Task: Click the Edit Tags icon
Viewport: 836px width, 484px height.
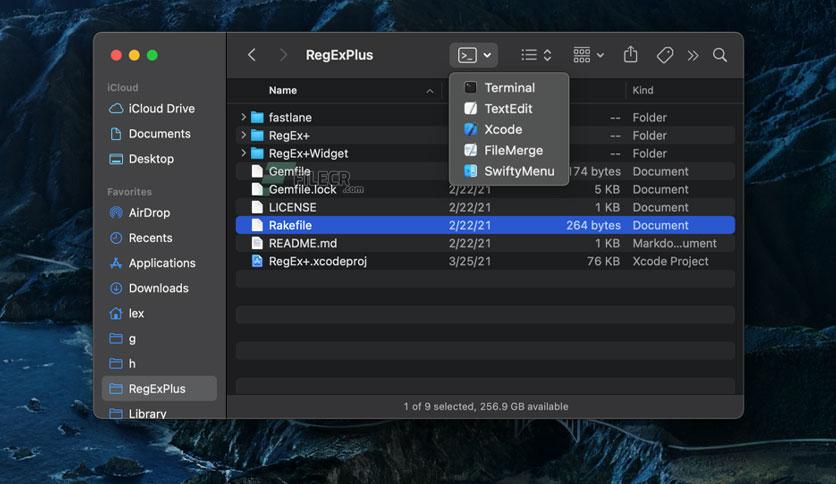Action: click(x=665, y=55)
